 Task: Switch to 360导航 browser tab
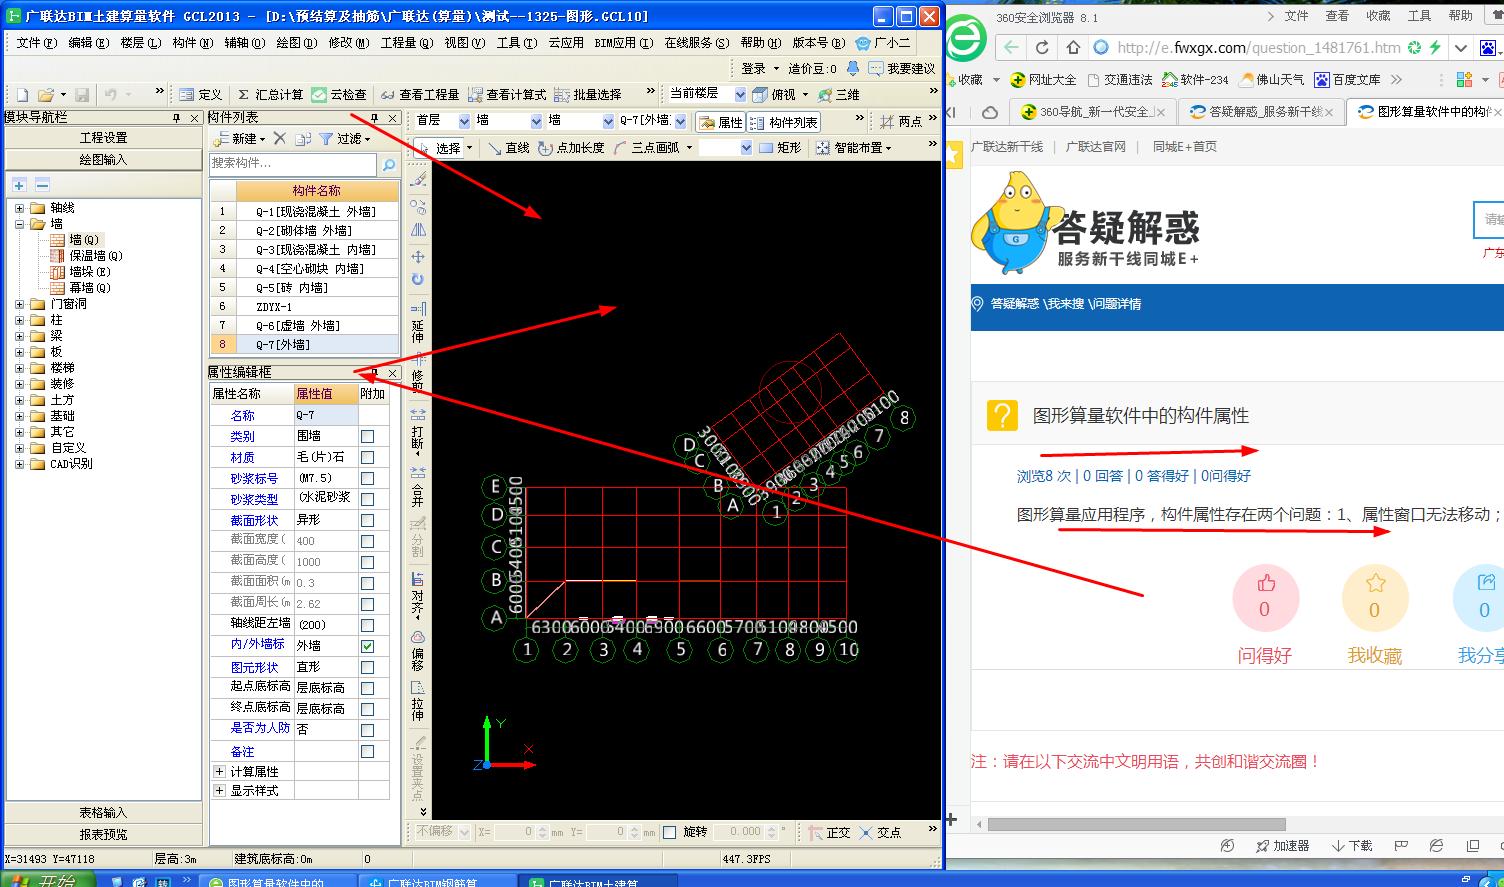coord(1095,112)
